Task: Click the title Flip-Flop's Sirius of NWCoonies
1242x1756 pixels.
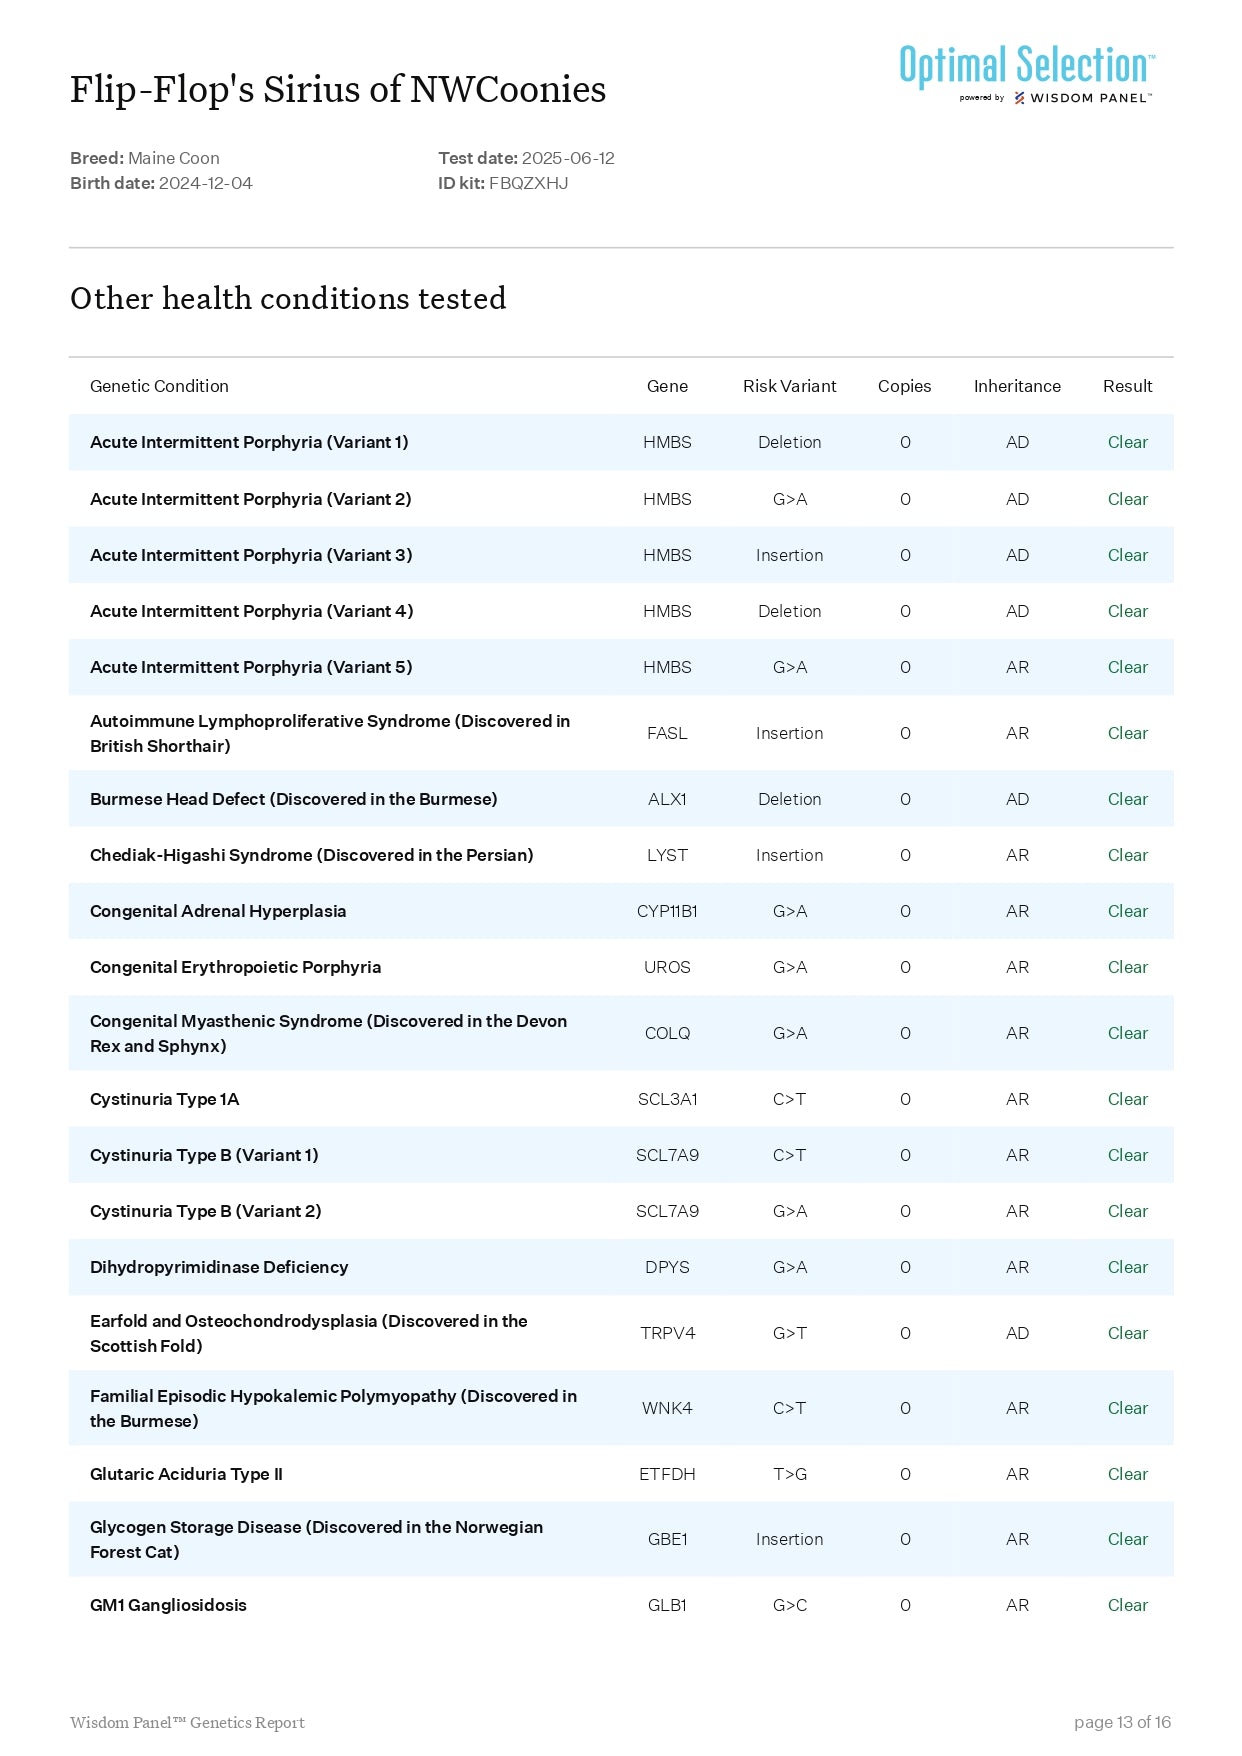Action: pyautogui.click(x=338, y=90)
